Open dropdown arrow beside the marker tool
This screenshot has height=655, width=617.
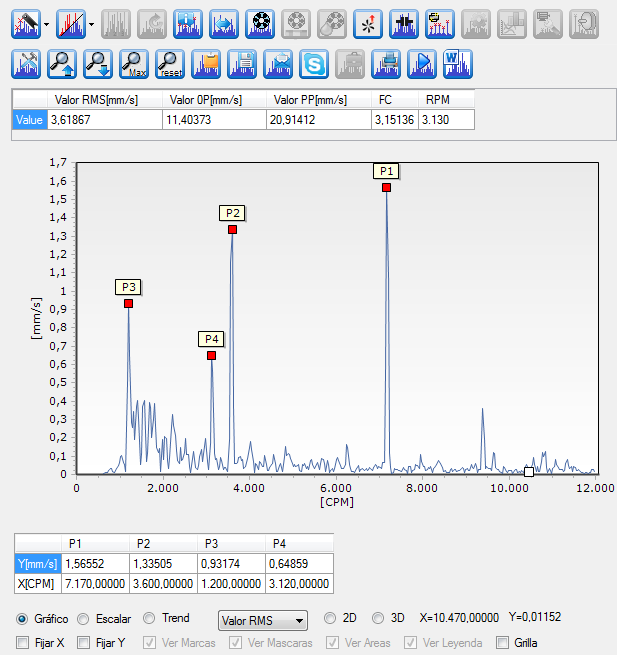(46, 24)
